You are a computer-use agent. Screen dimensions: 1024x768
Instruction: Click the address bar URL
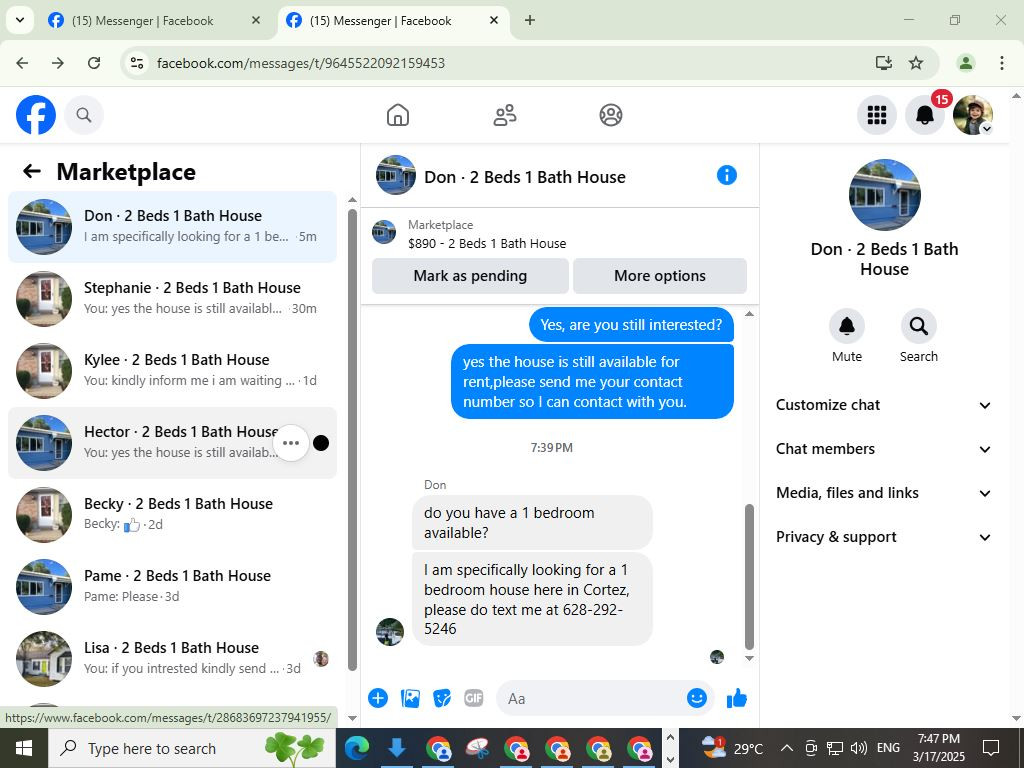[301, 63]
